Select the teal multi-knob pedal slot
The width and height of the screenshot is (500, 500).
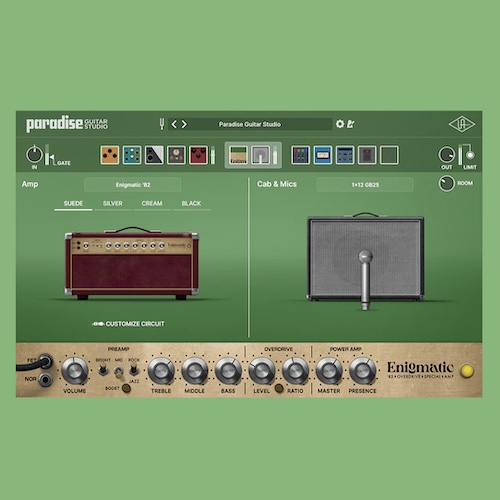click(x=132, y=155)
